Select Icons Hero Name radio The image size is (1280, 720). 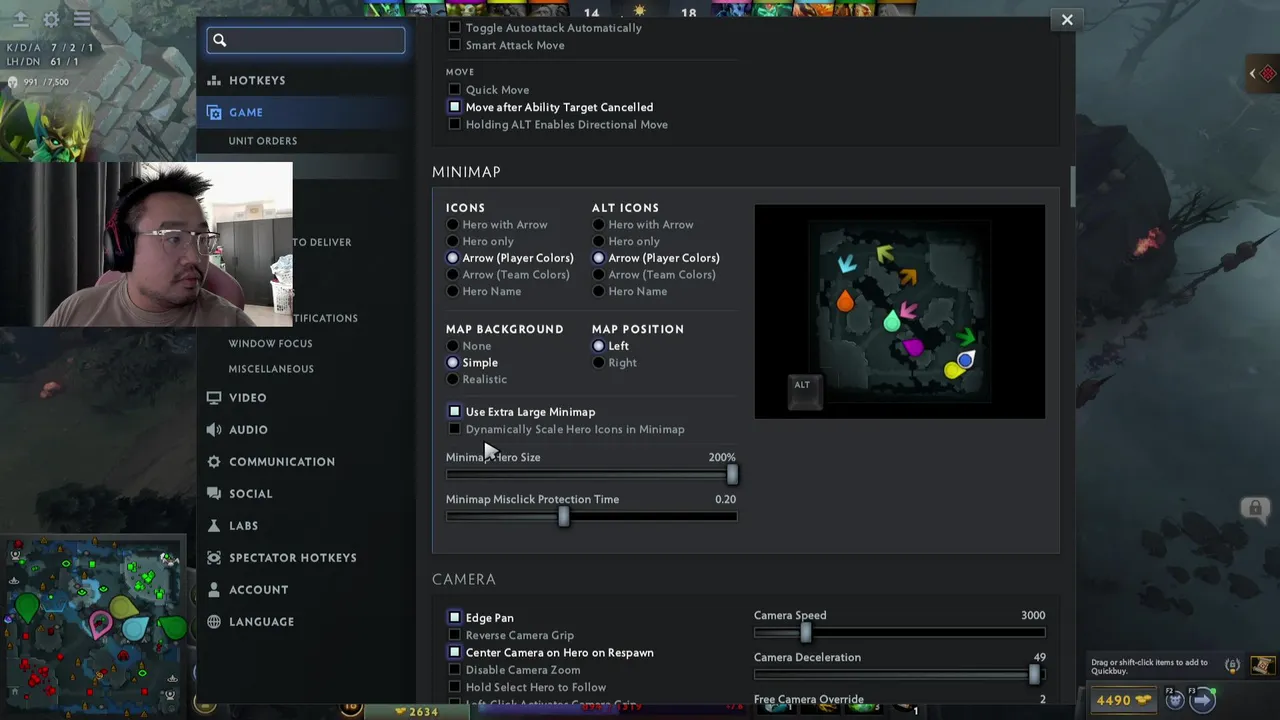tap(453, 291)
